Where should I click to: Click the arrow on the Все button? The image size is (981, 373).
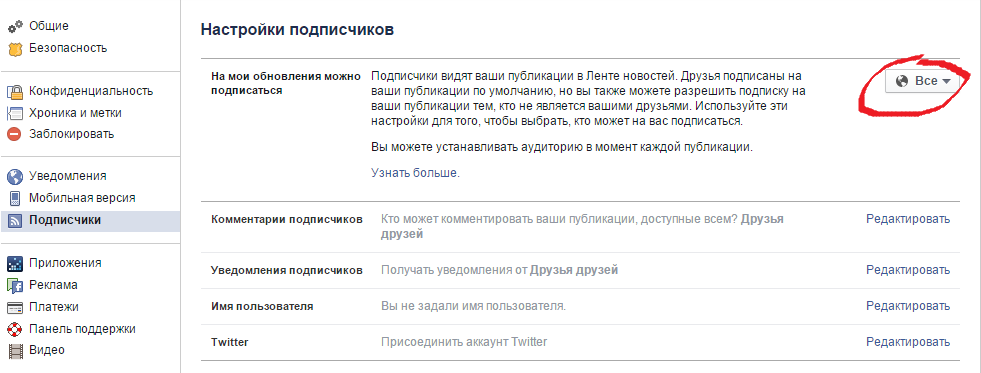click(946, 81)
